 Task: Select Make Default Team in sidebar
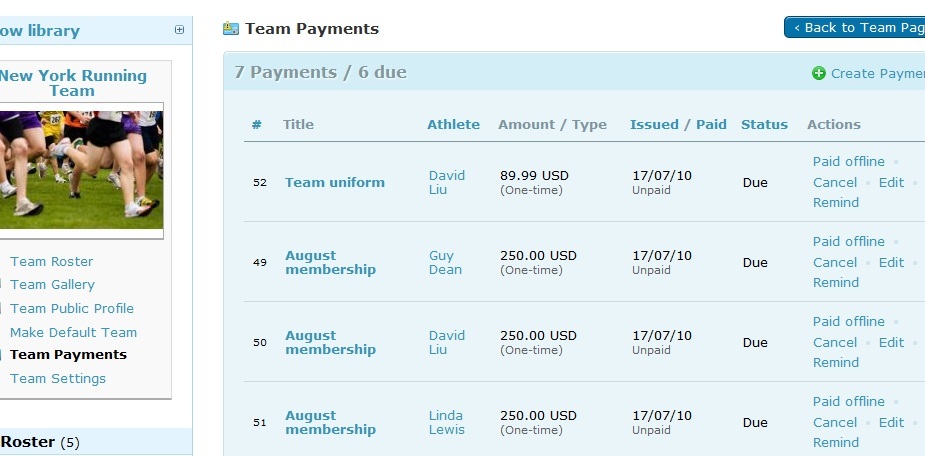pyautogui.click(x=73, y=333)
